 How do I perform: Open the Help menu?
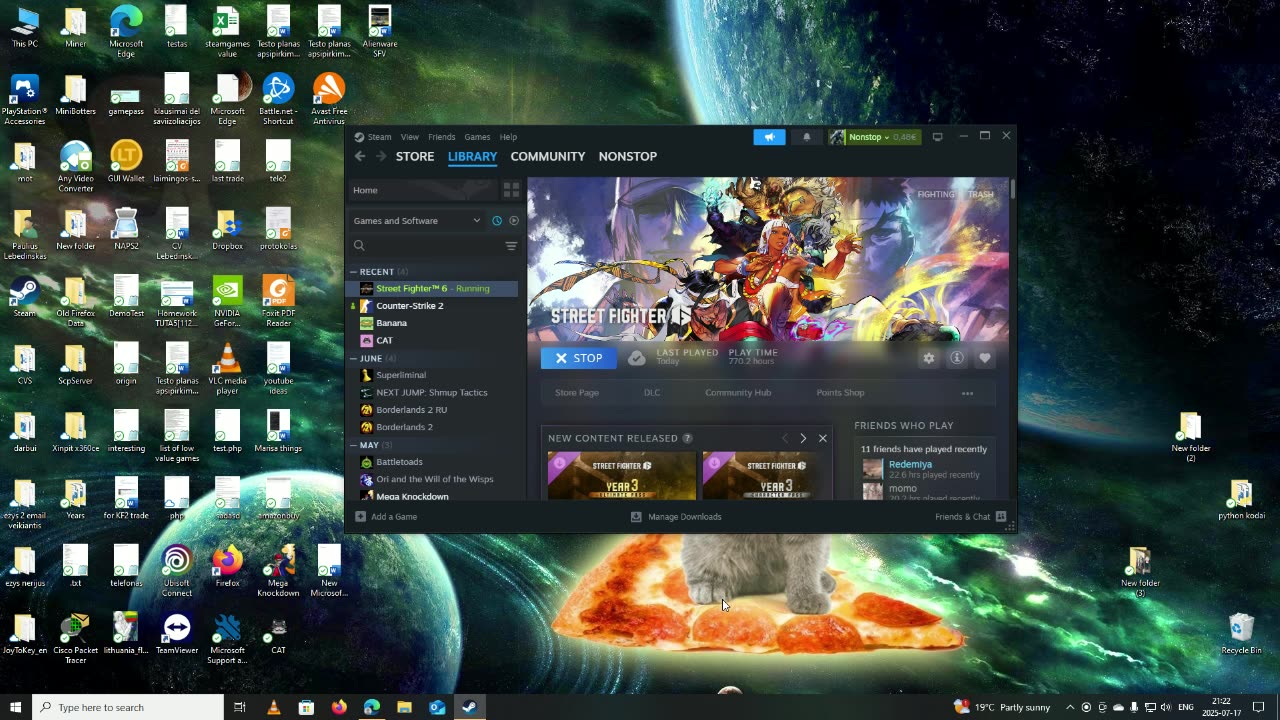508,137
